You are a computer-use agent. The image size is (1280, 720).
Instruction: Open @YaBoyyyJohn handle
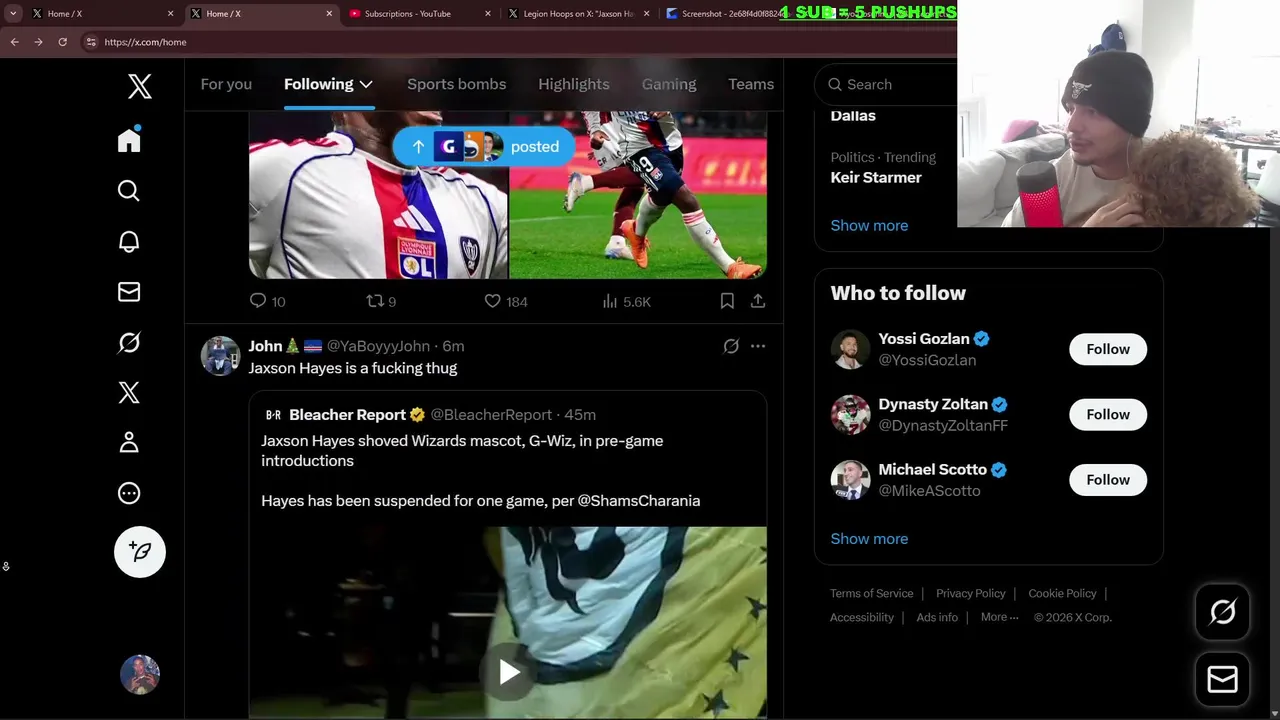378,346
